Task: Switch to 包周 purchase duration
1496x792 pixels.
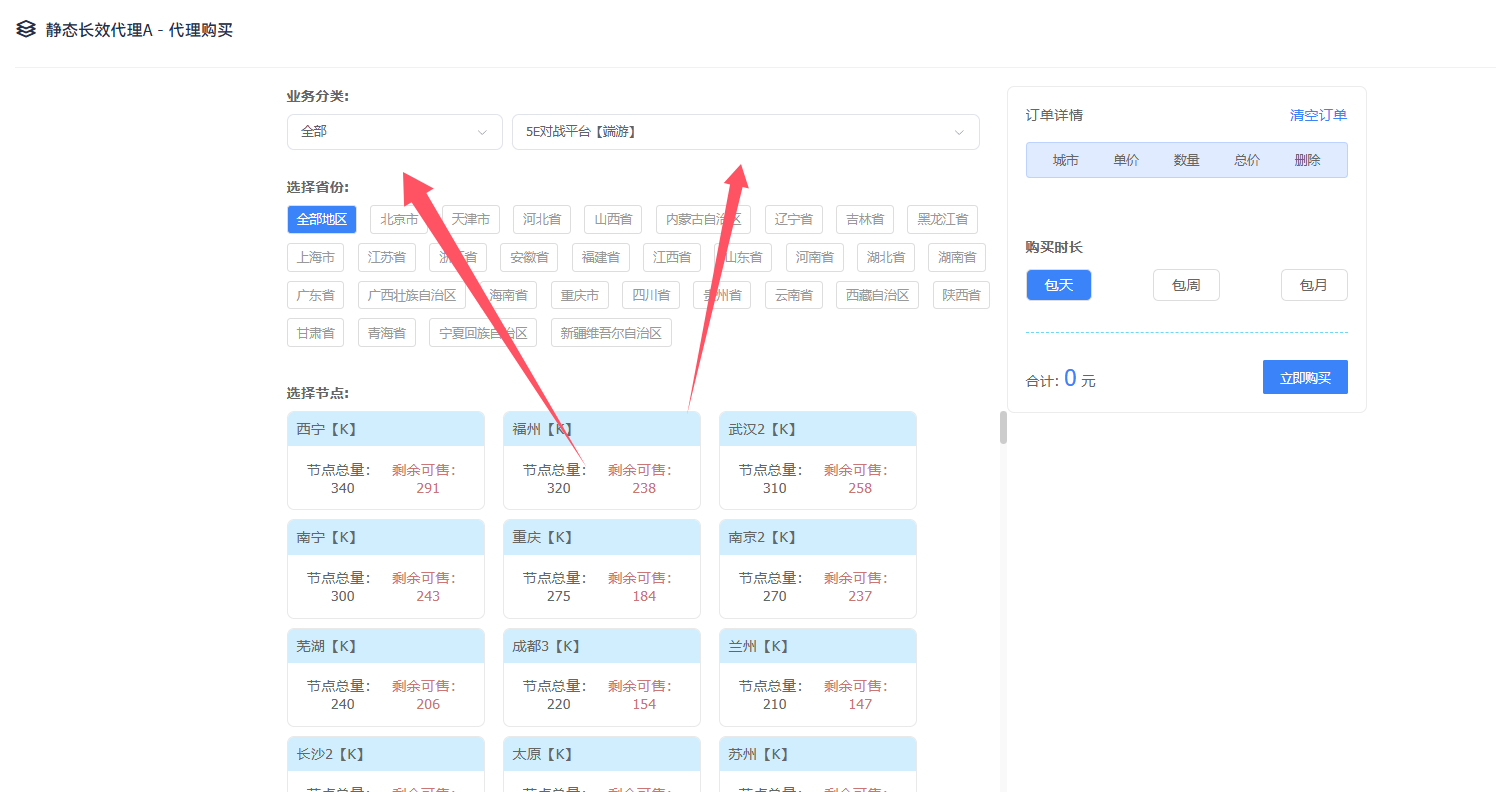Action: pyautogui.click(x=1185, y=285)
